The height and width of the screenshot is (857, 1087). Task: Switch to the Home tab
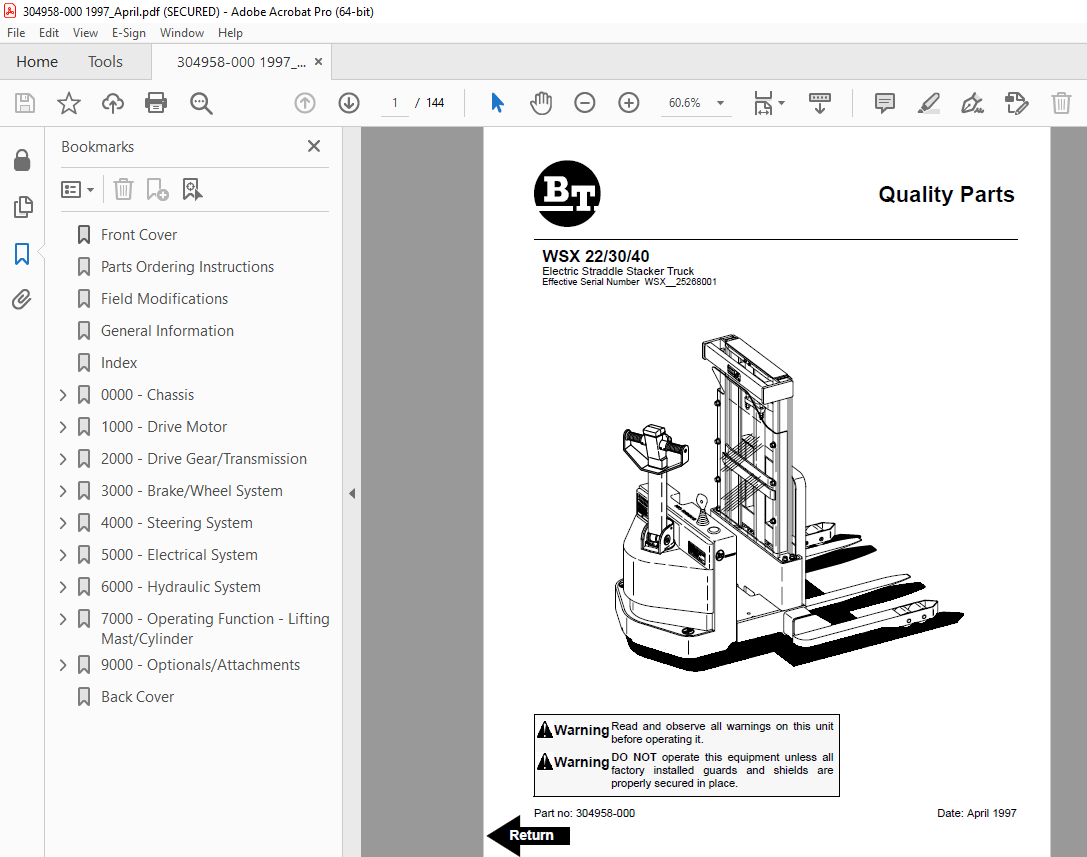(37, 62)
